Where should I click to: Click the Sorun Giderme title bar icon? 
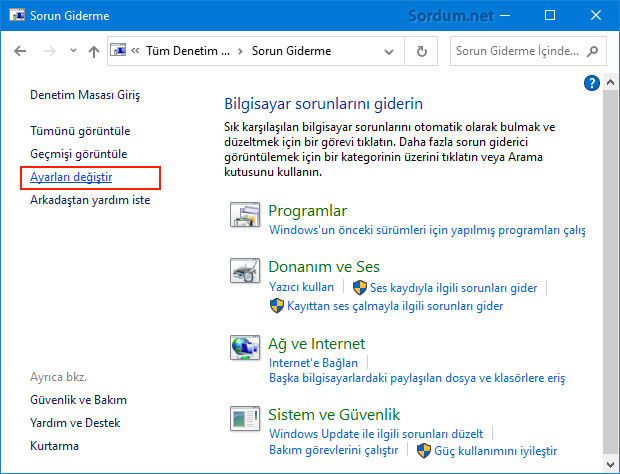[x=17, y=15]
